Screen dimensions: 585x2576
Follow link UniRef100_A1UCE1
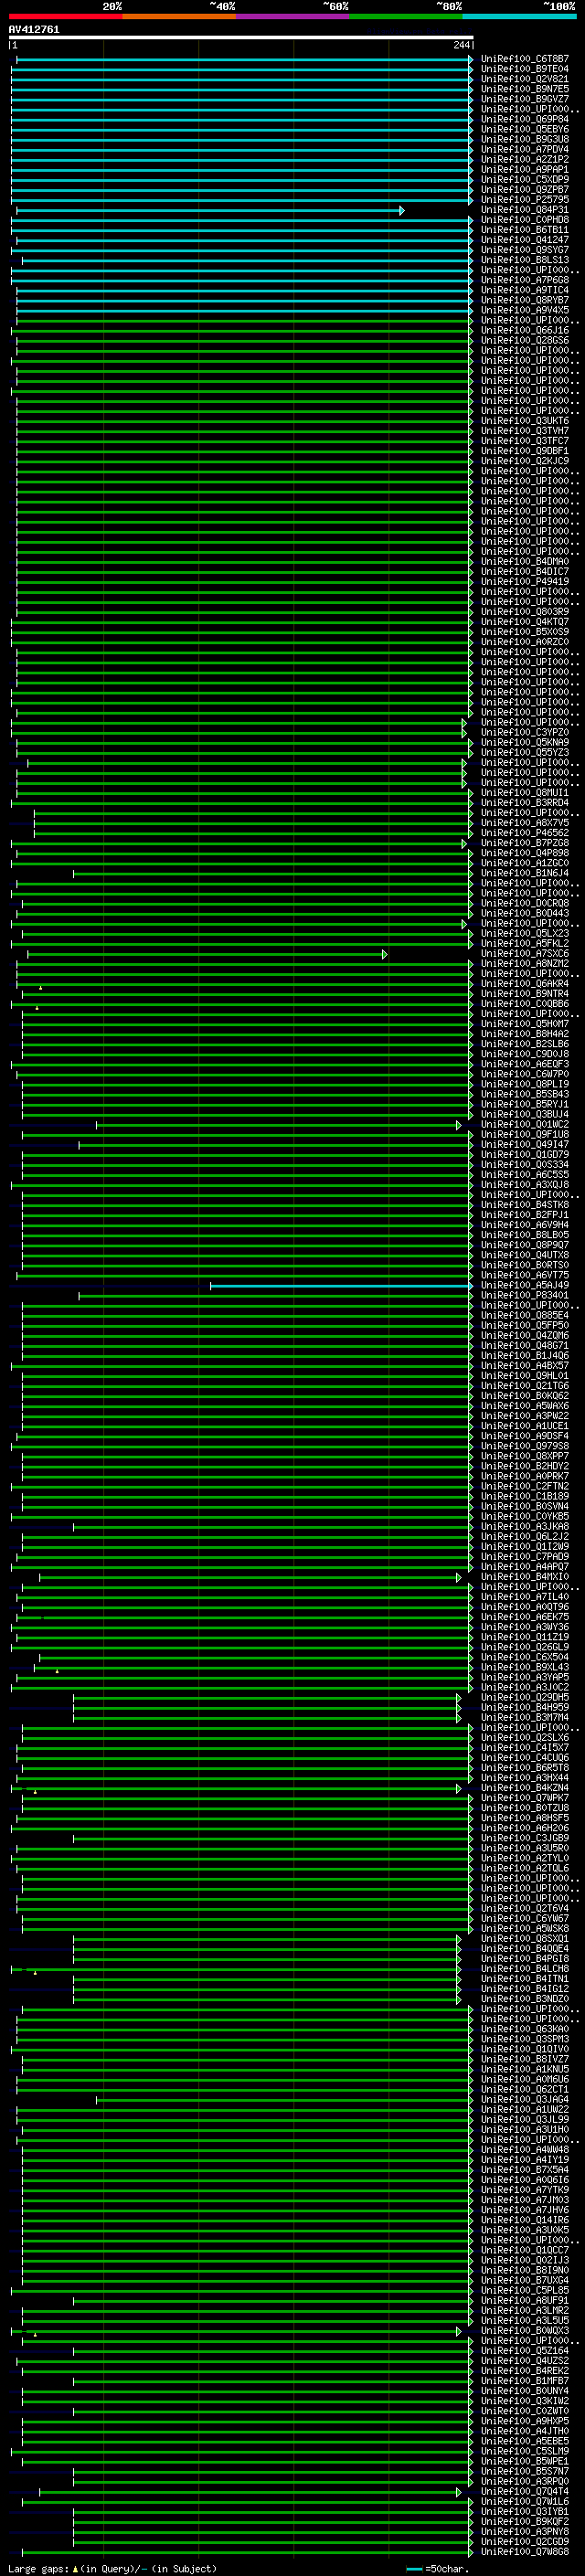point(524,1425)
